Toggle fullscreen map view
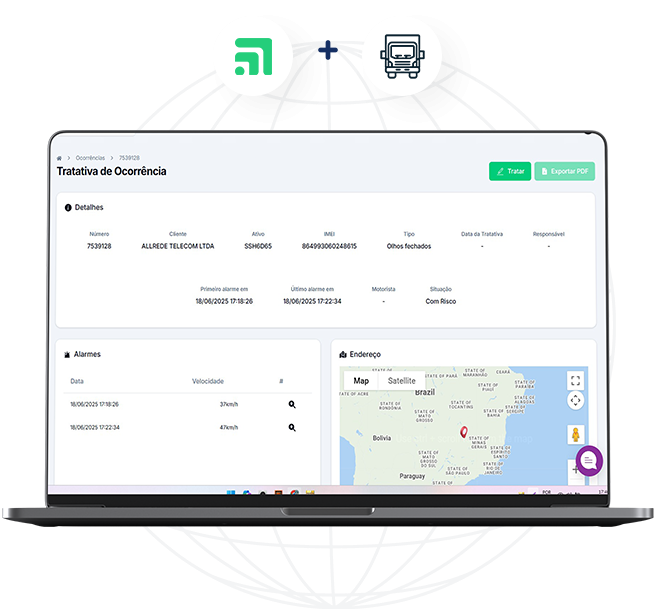Screen dimensions: 655x610 point(575,380)
